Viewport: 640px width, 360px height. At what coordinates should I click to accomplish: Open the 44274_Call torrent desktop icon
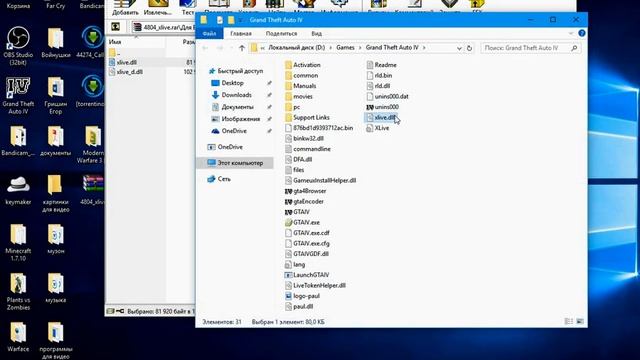tap(91, 43)
